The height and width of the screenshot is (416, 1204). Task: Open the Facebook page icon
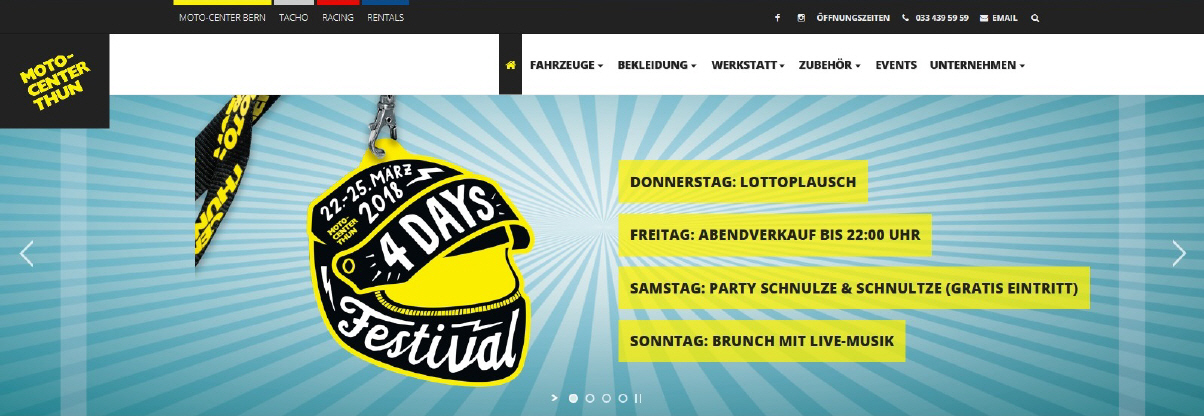[x=777, y=18]
